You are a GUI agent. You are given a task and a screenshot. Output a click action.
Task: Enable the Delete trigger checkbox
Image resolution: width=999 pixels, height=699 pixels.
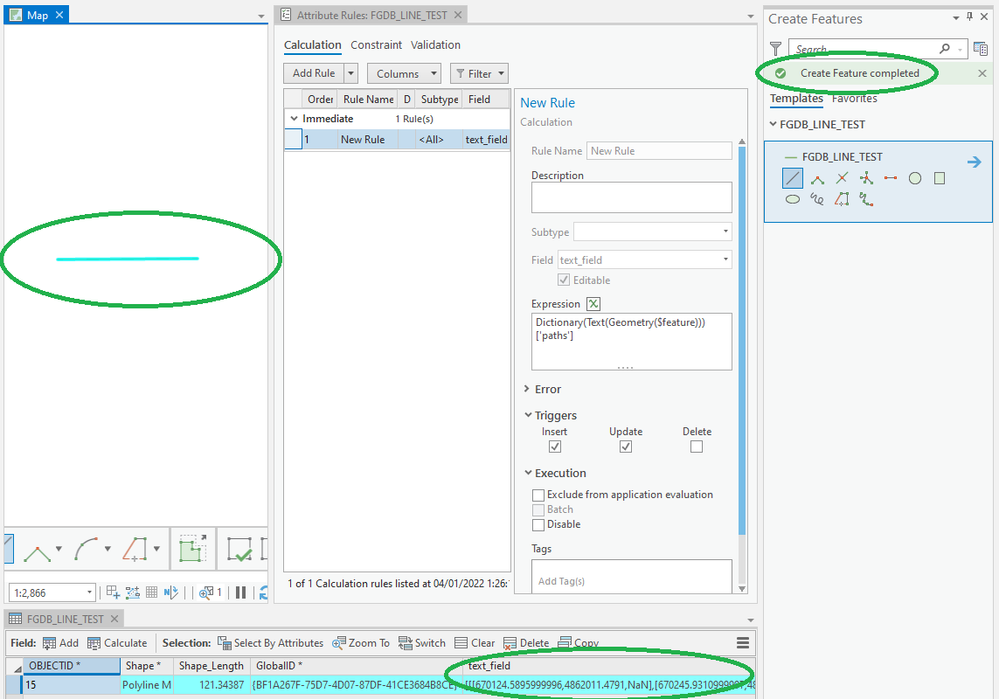click(x=696, y=447)
